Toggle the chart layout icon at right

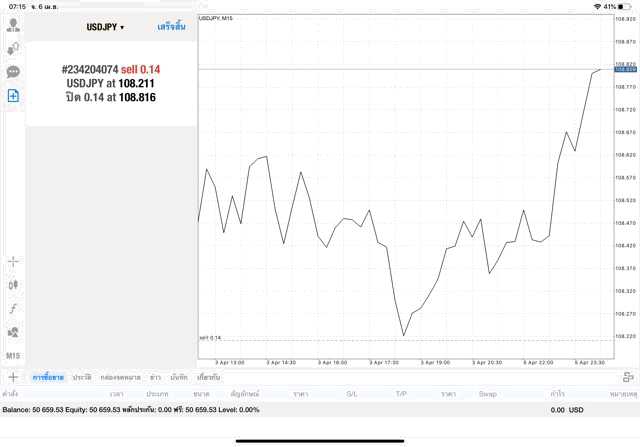627,377
